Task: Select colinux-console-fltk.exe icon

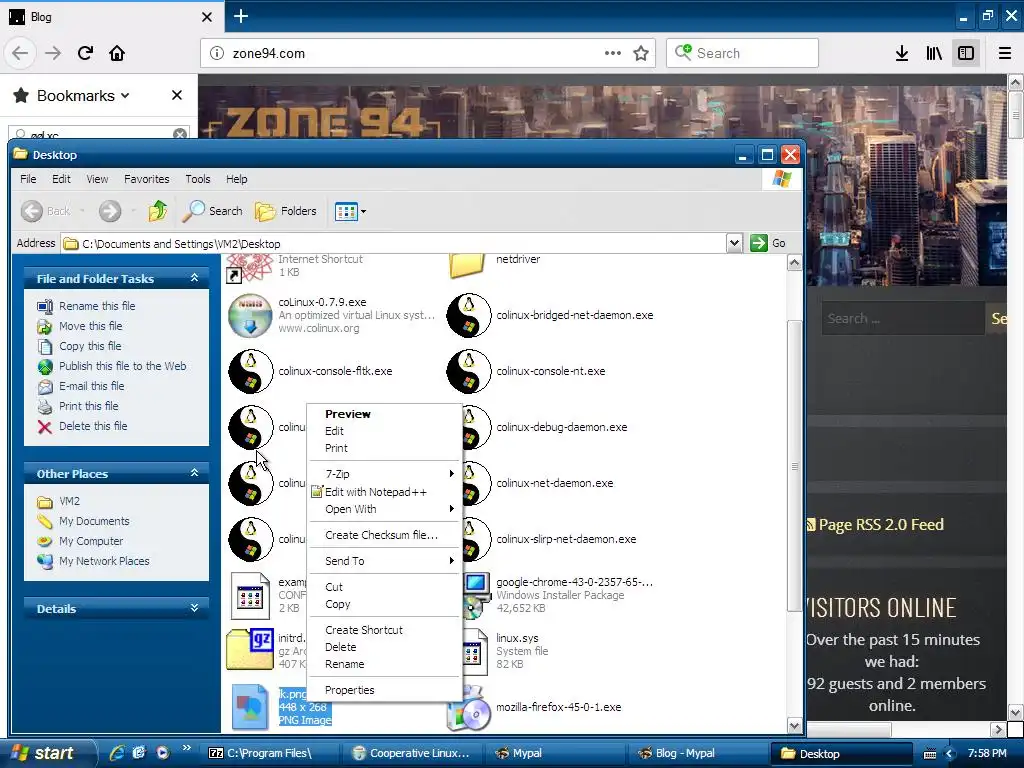Action: click(x=250, y=371)
